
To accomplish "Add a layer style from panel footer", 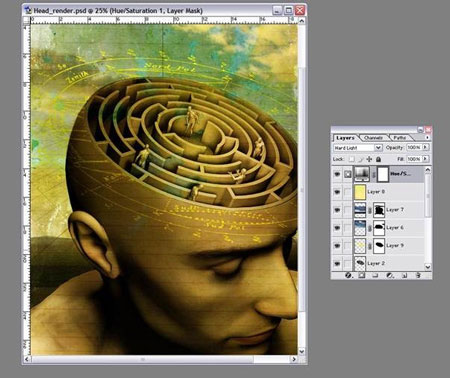I will (x=348, y=275).
